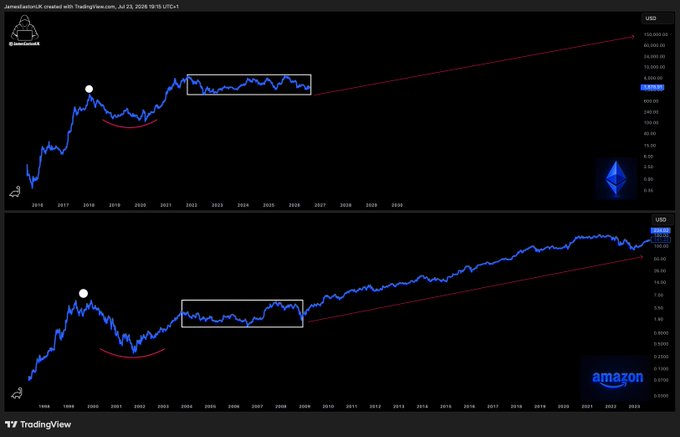Click the 24,000.00 price level label
The height and width of the screenshot is (437, 680).
(x=656, y=56)
